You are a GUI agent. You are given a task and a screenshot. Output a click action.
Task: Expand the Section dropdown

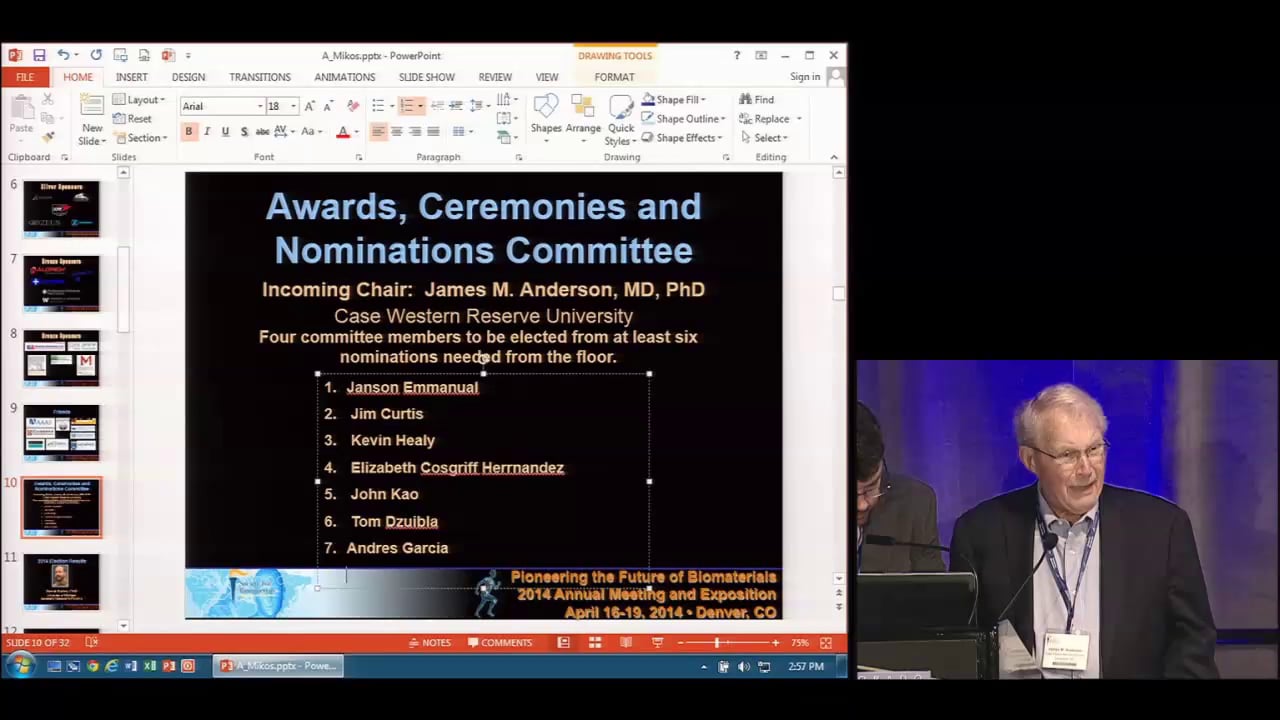pyautogui.click(x=140, y=138)
